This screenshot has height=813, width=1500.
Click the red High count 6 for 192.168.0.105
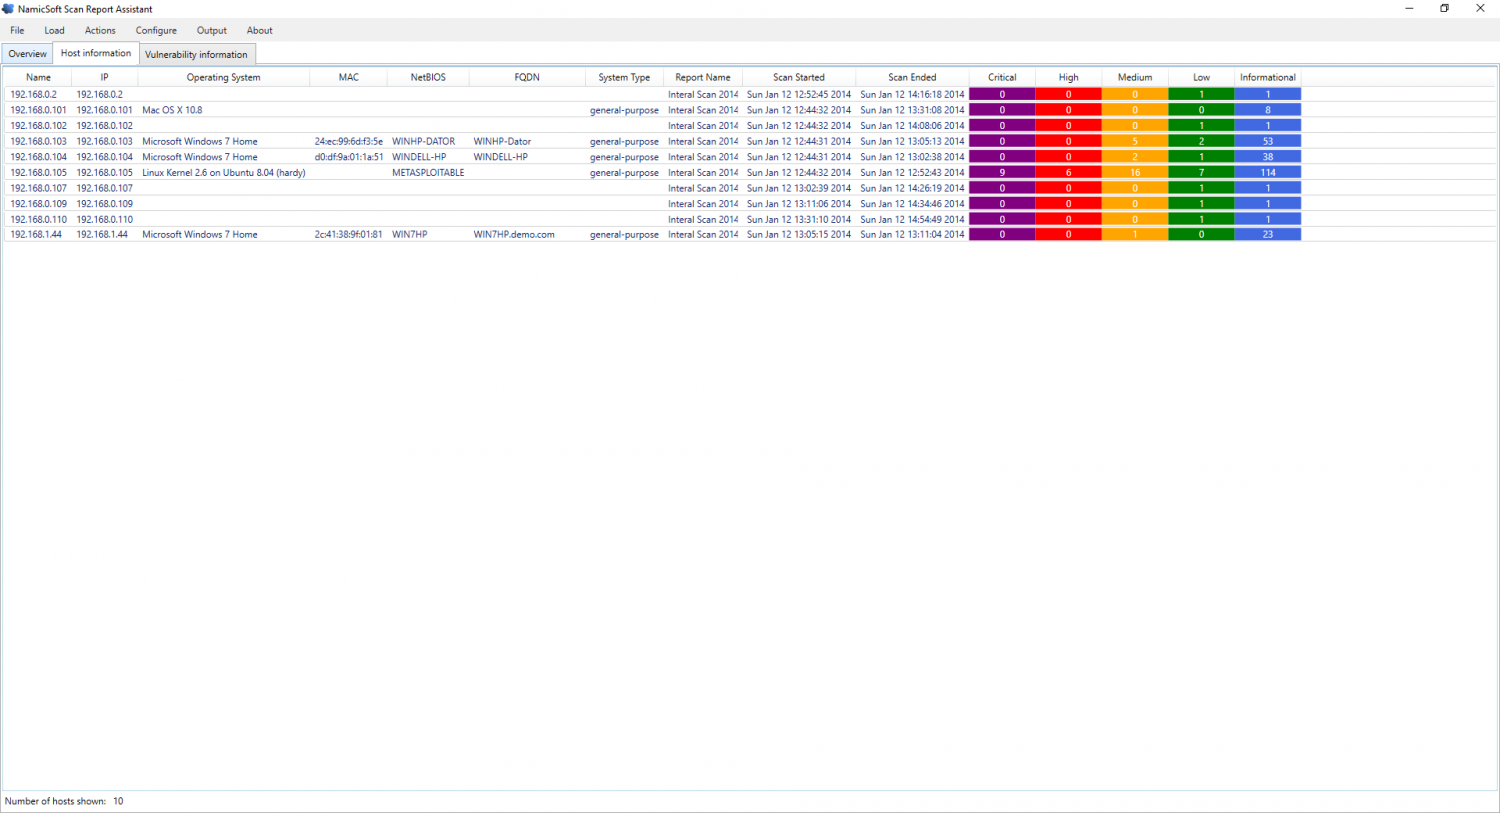(x=1068, y=172)
